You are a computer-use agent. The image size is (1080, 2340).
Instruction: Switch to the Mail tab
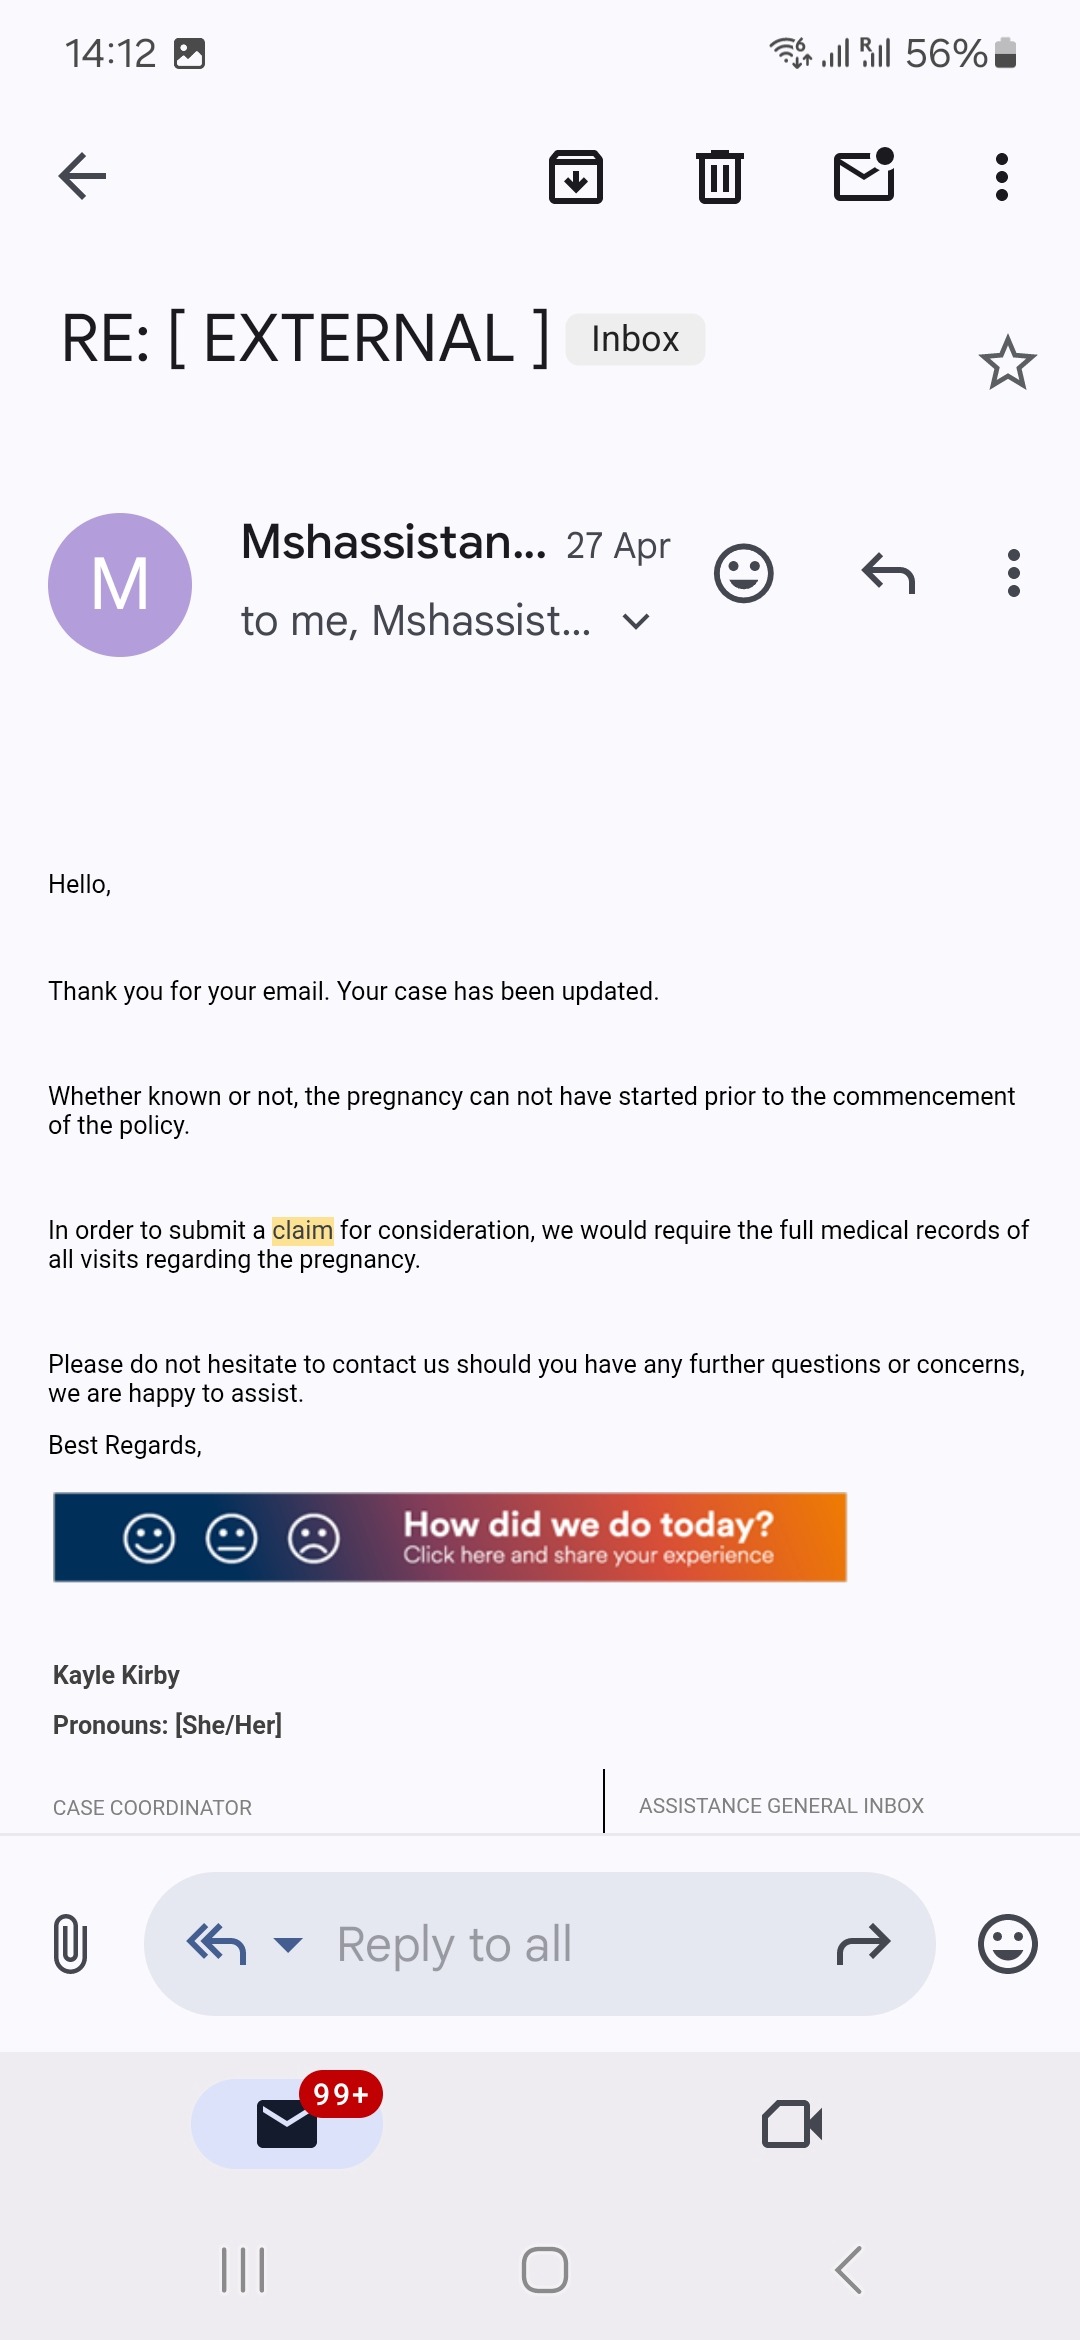(x=287, y=2124)
